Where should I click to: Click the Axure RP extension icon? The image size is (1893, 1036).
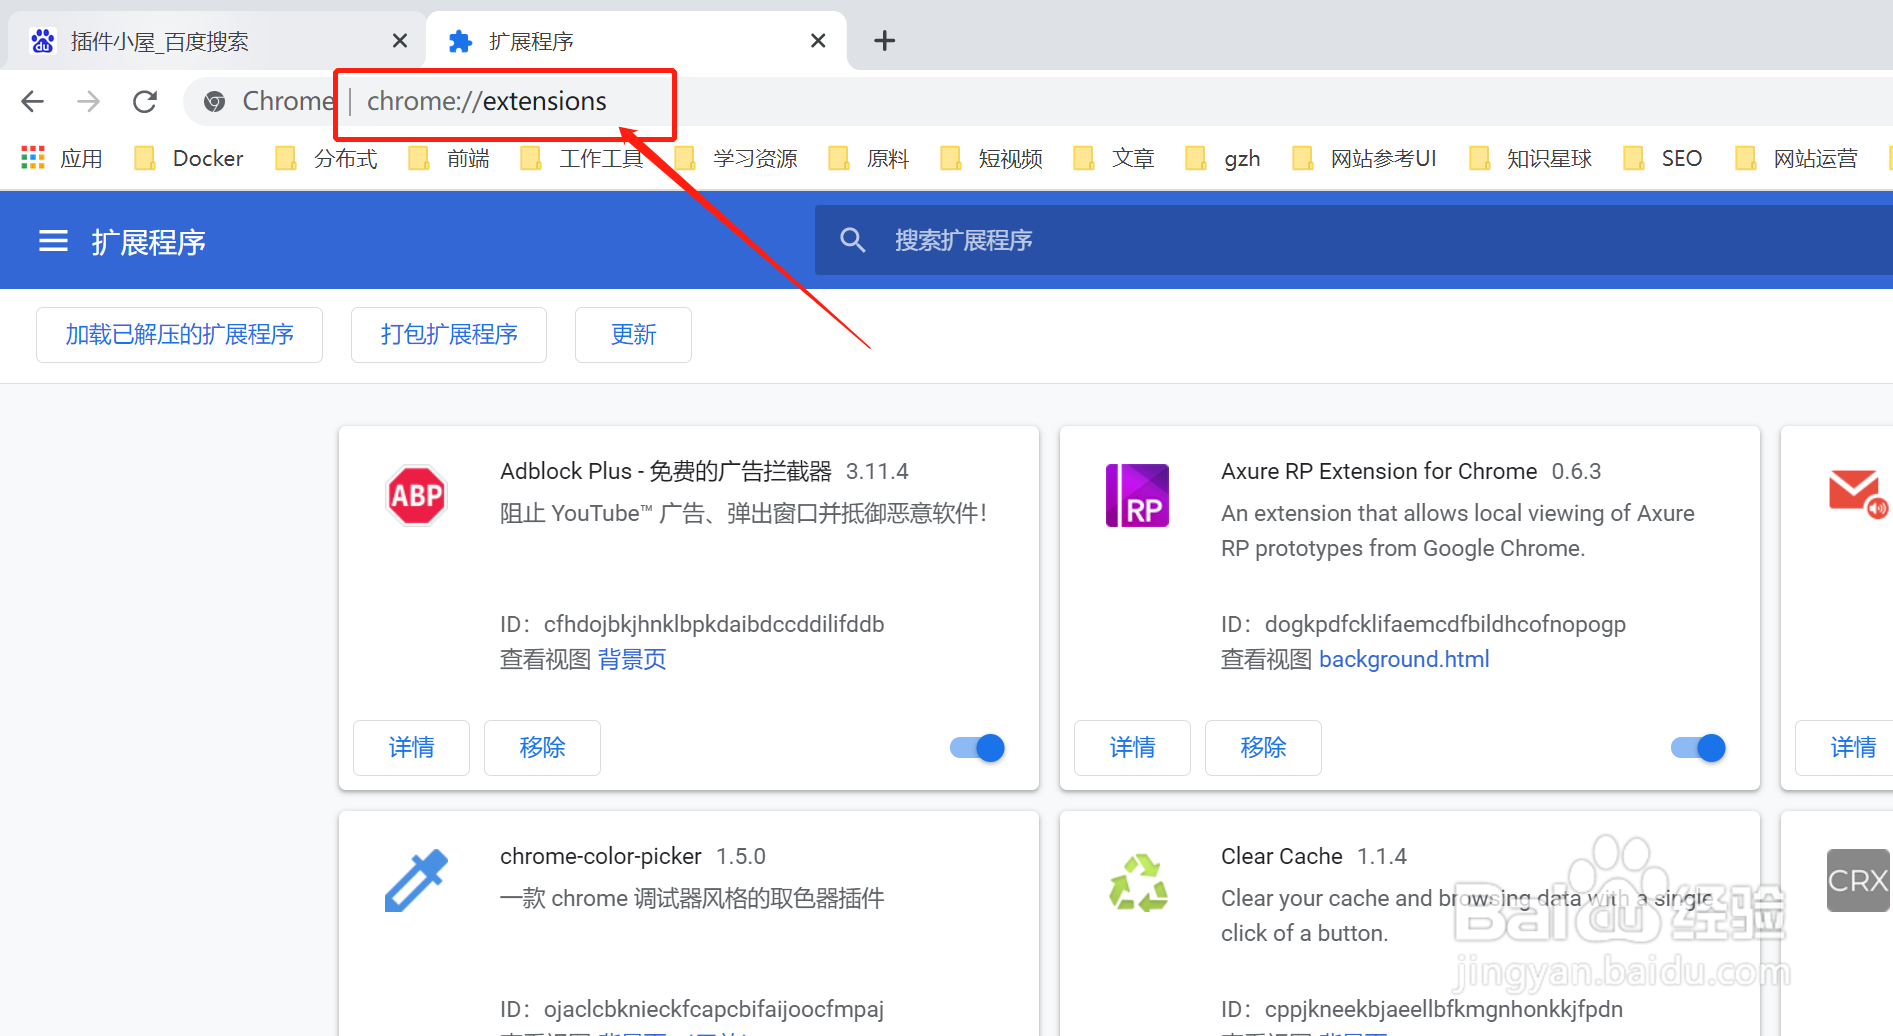pos(1137,495)
